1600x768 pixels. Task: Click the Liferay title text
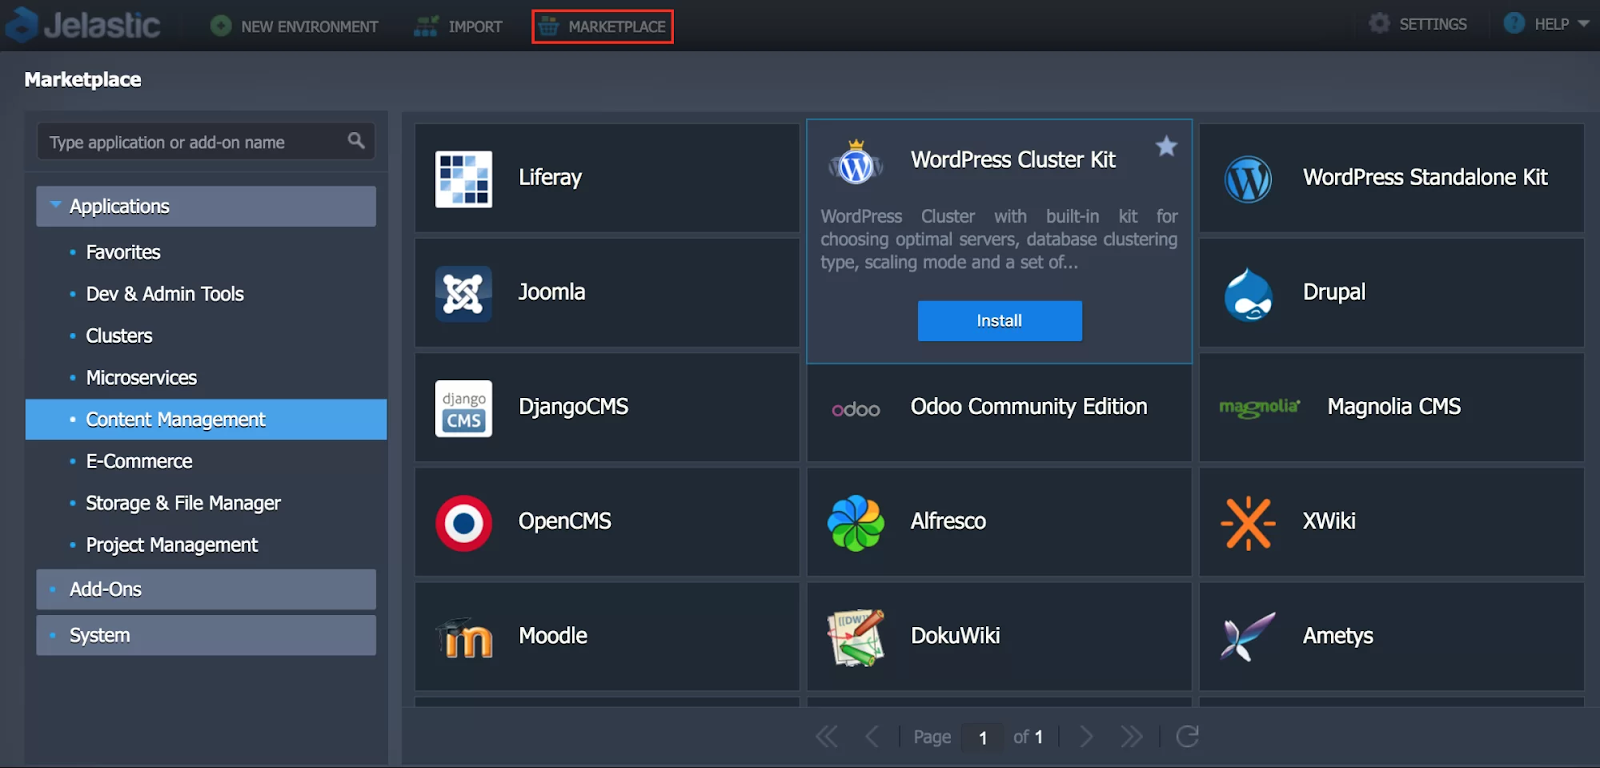550,178
